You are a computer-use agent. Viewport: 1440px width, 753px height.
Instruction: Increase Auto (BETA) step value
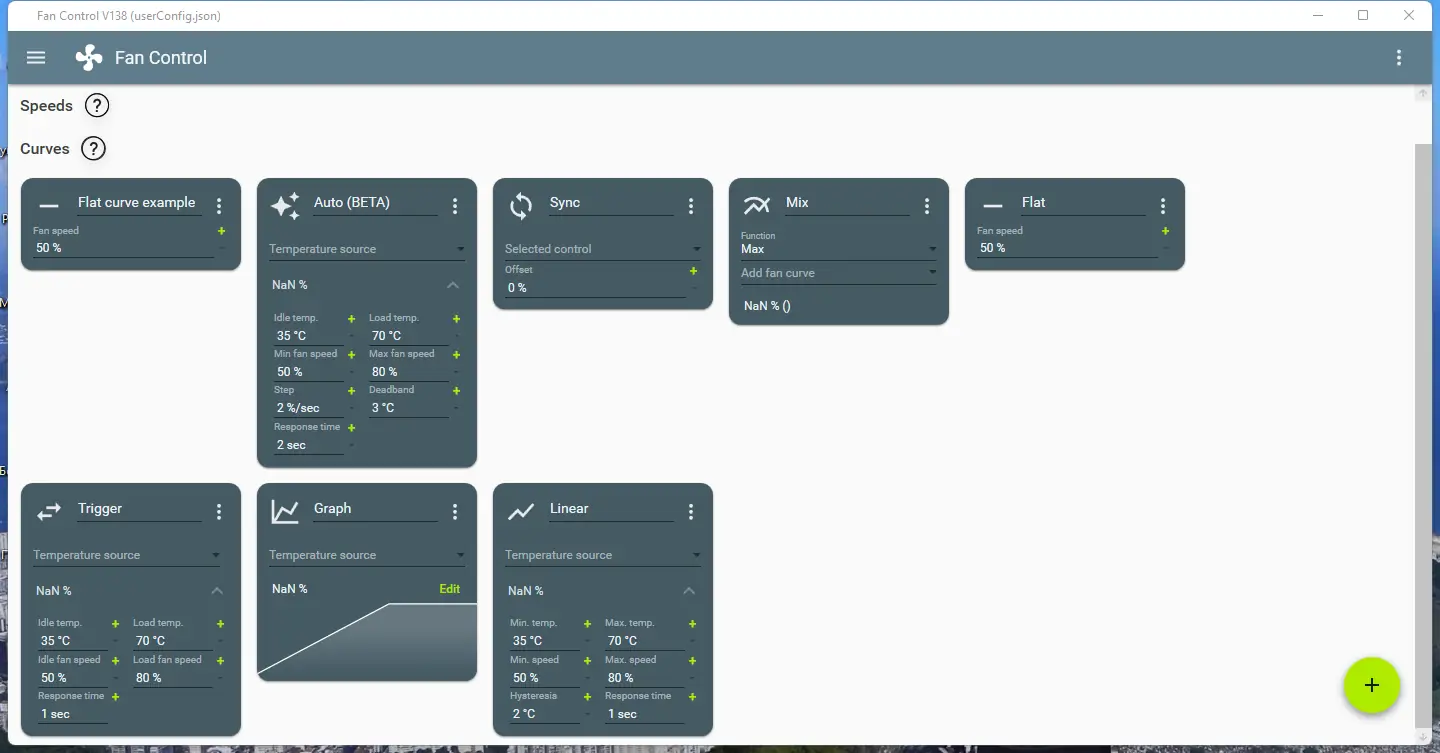pyautogui.click(x=351, y=391)
